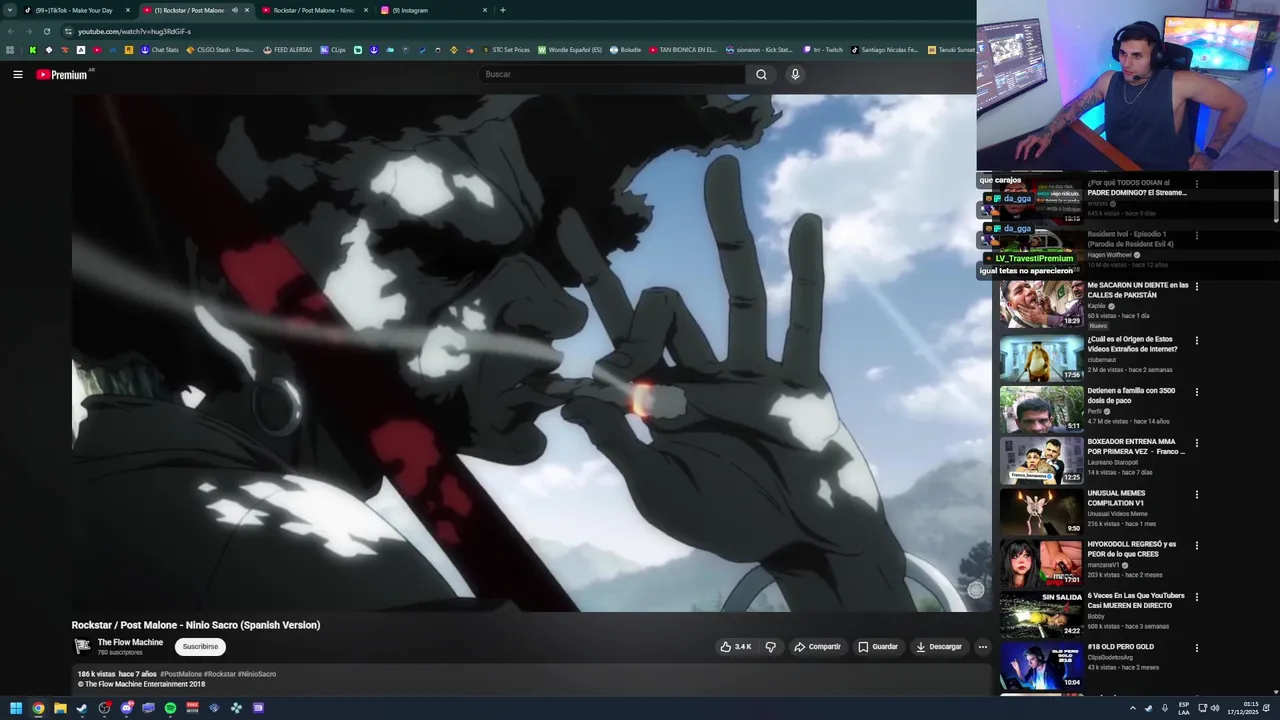
Task: Click the address bar URL
Action: pyautogui.click(x=134, y=31)
